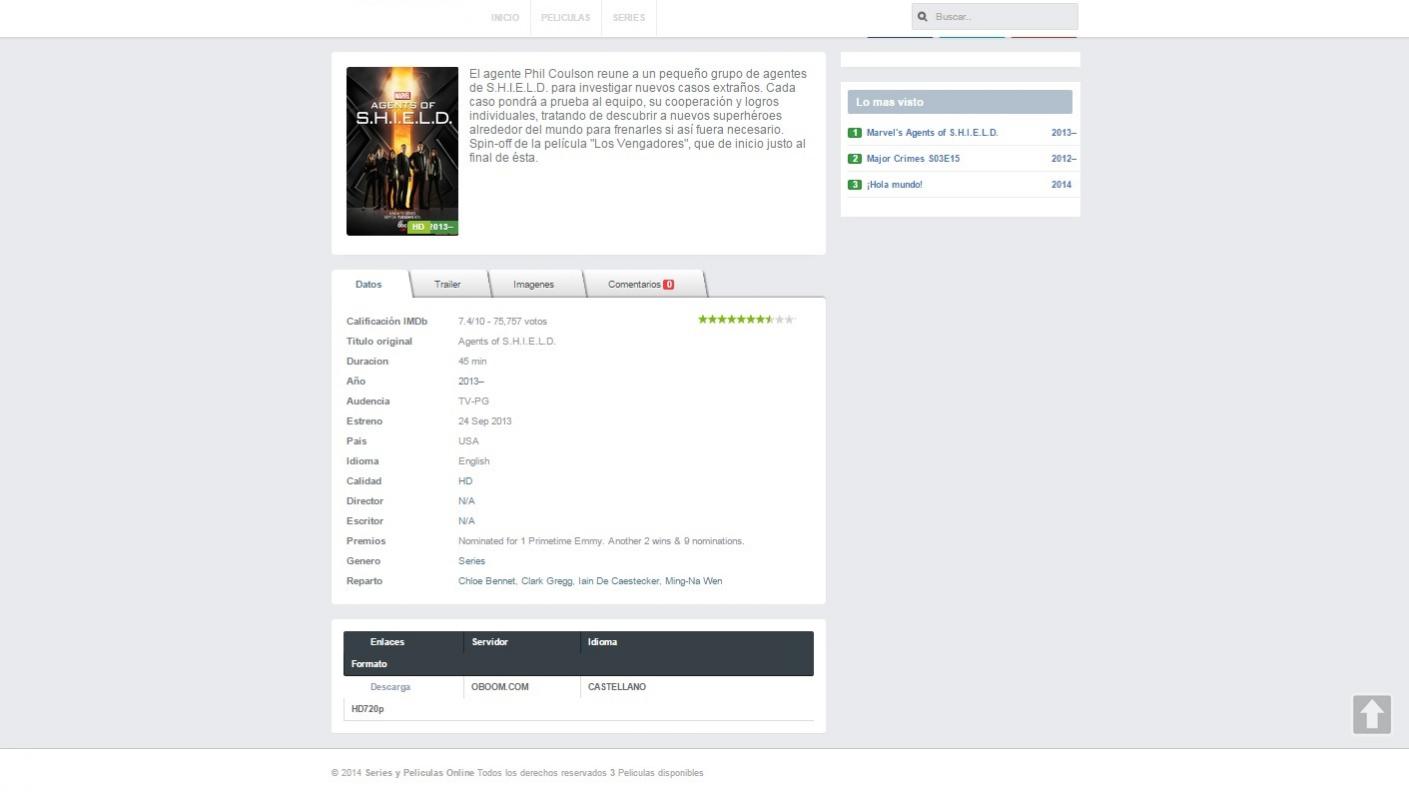The width and height of the screenshot is (1409, 796).
Task: Open Chloe Bennet cast link
Action: [486, 581]
